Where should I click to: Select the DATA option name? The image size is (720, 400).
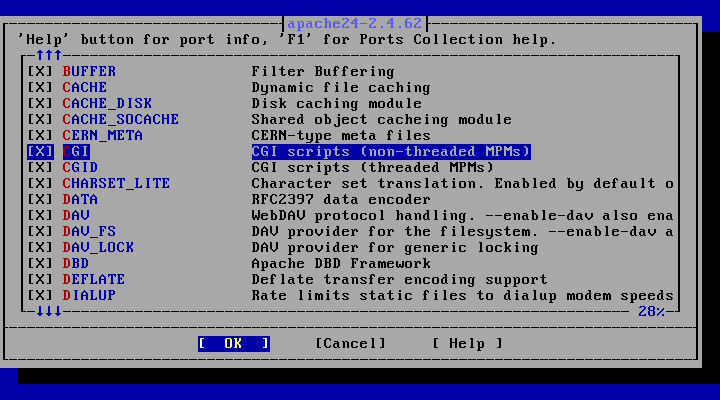click(80, 200)
